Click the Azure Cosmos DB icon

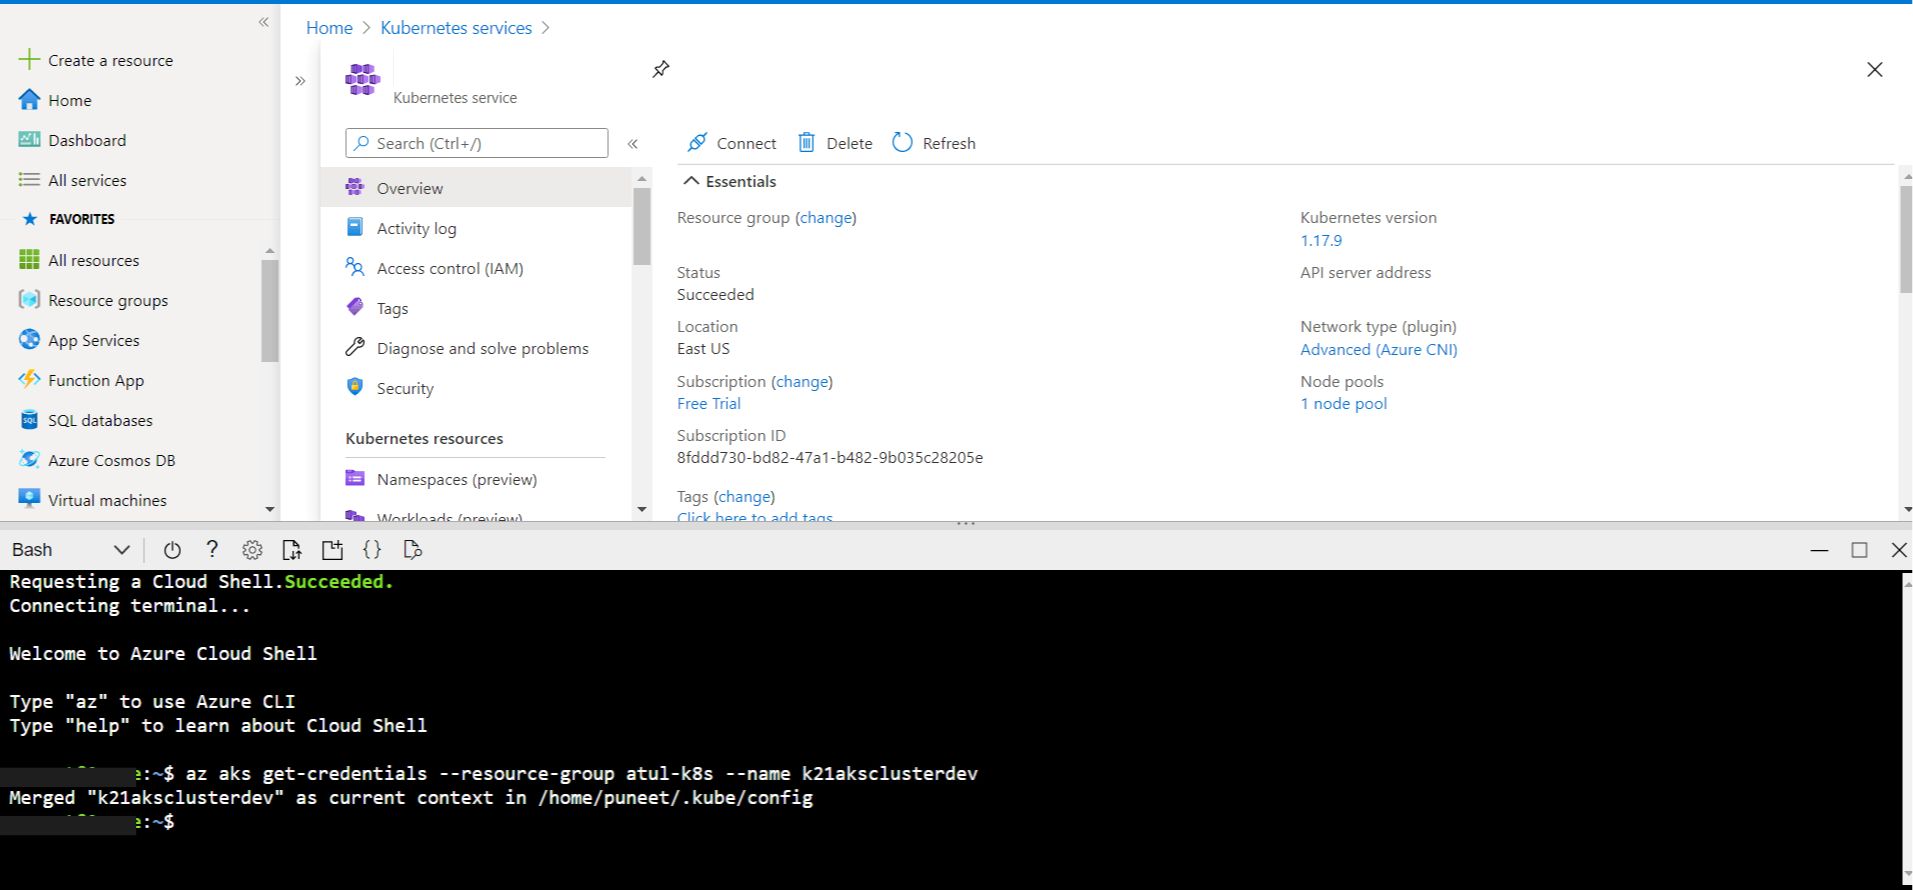point(29,460)
